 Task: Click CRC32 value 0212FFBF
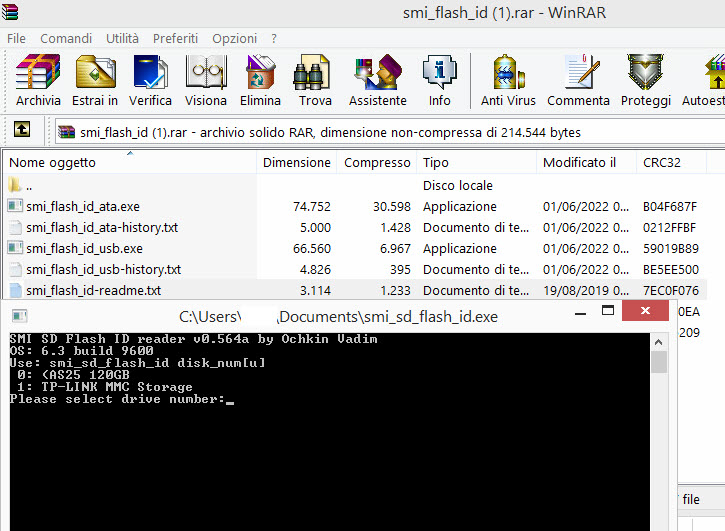click(x=669, y=228)
